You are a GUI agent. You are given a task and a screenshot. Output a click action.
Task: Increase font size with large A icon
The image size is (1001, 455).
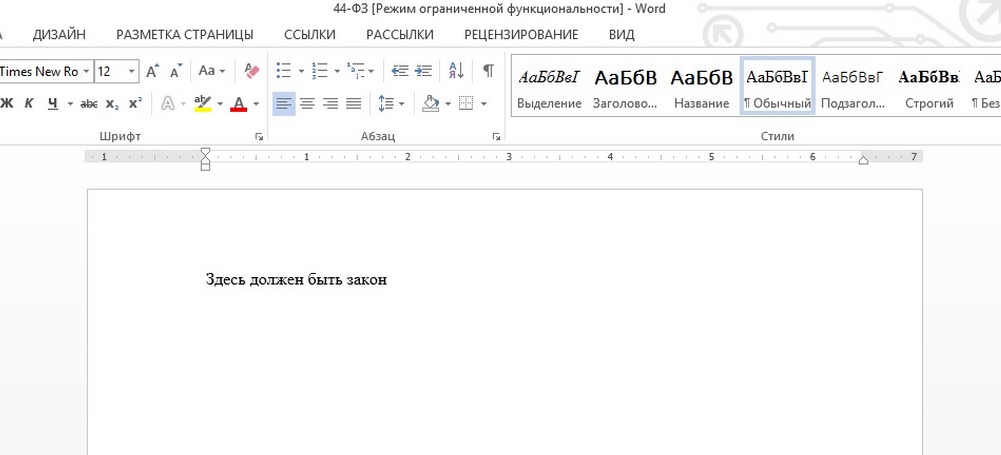click(x=153, y=71)
